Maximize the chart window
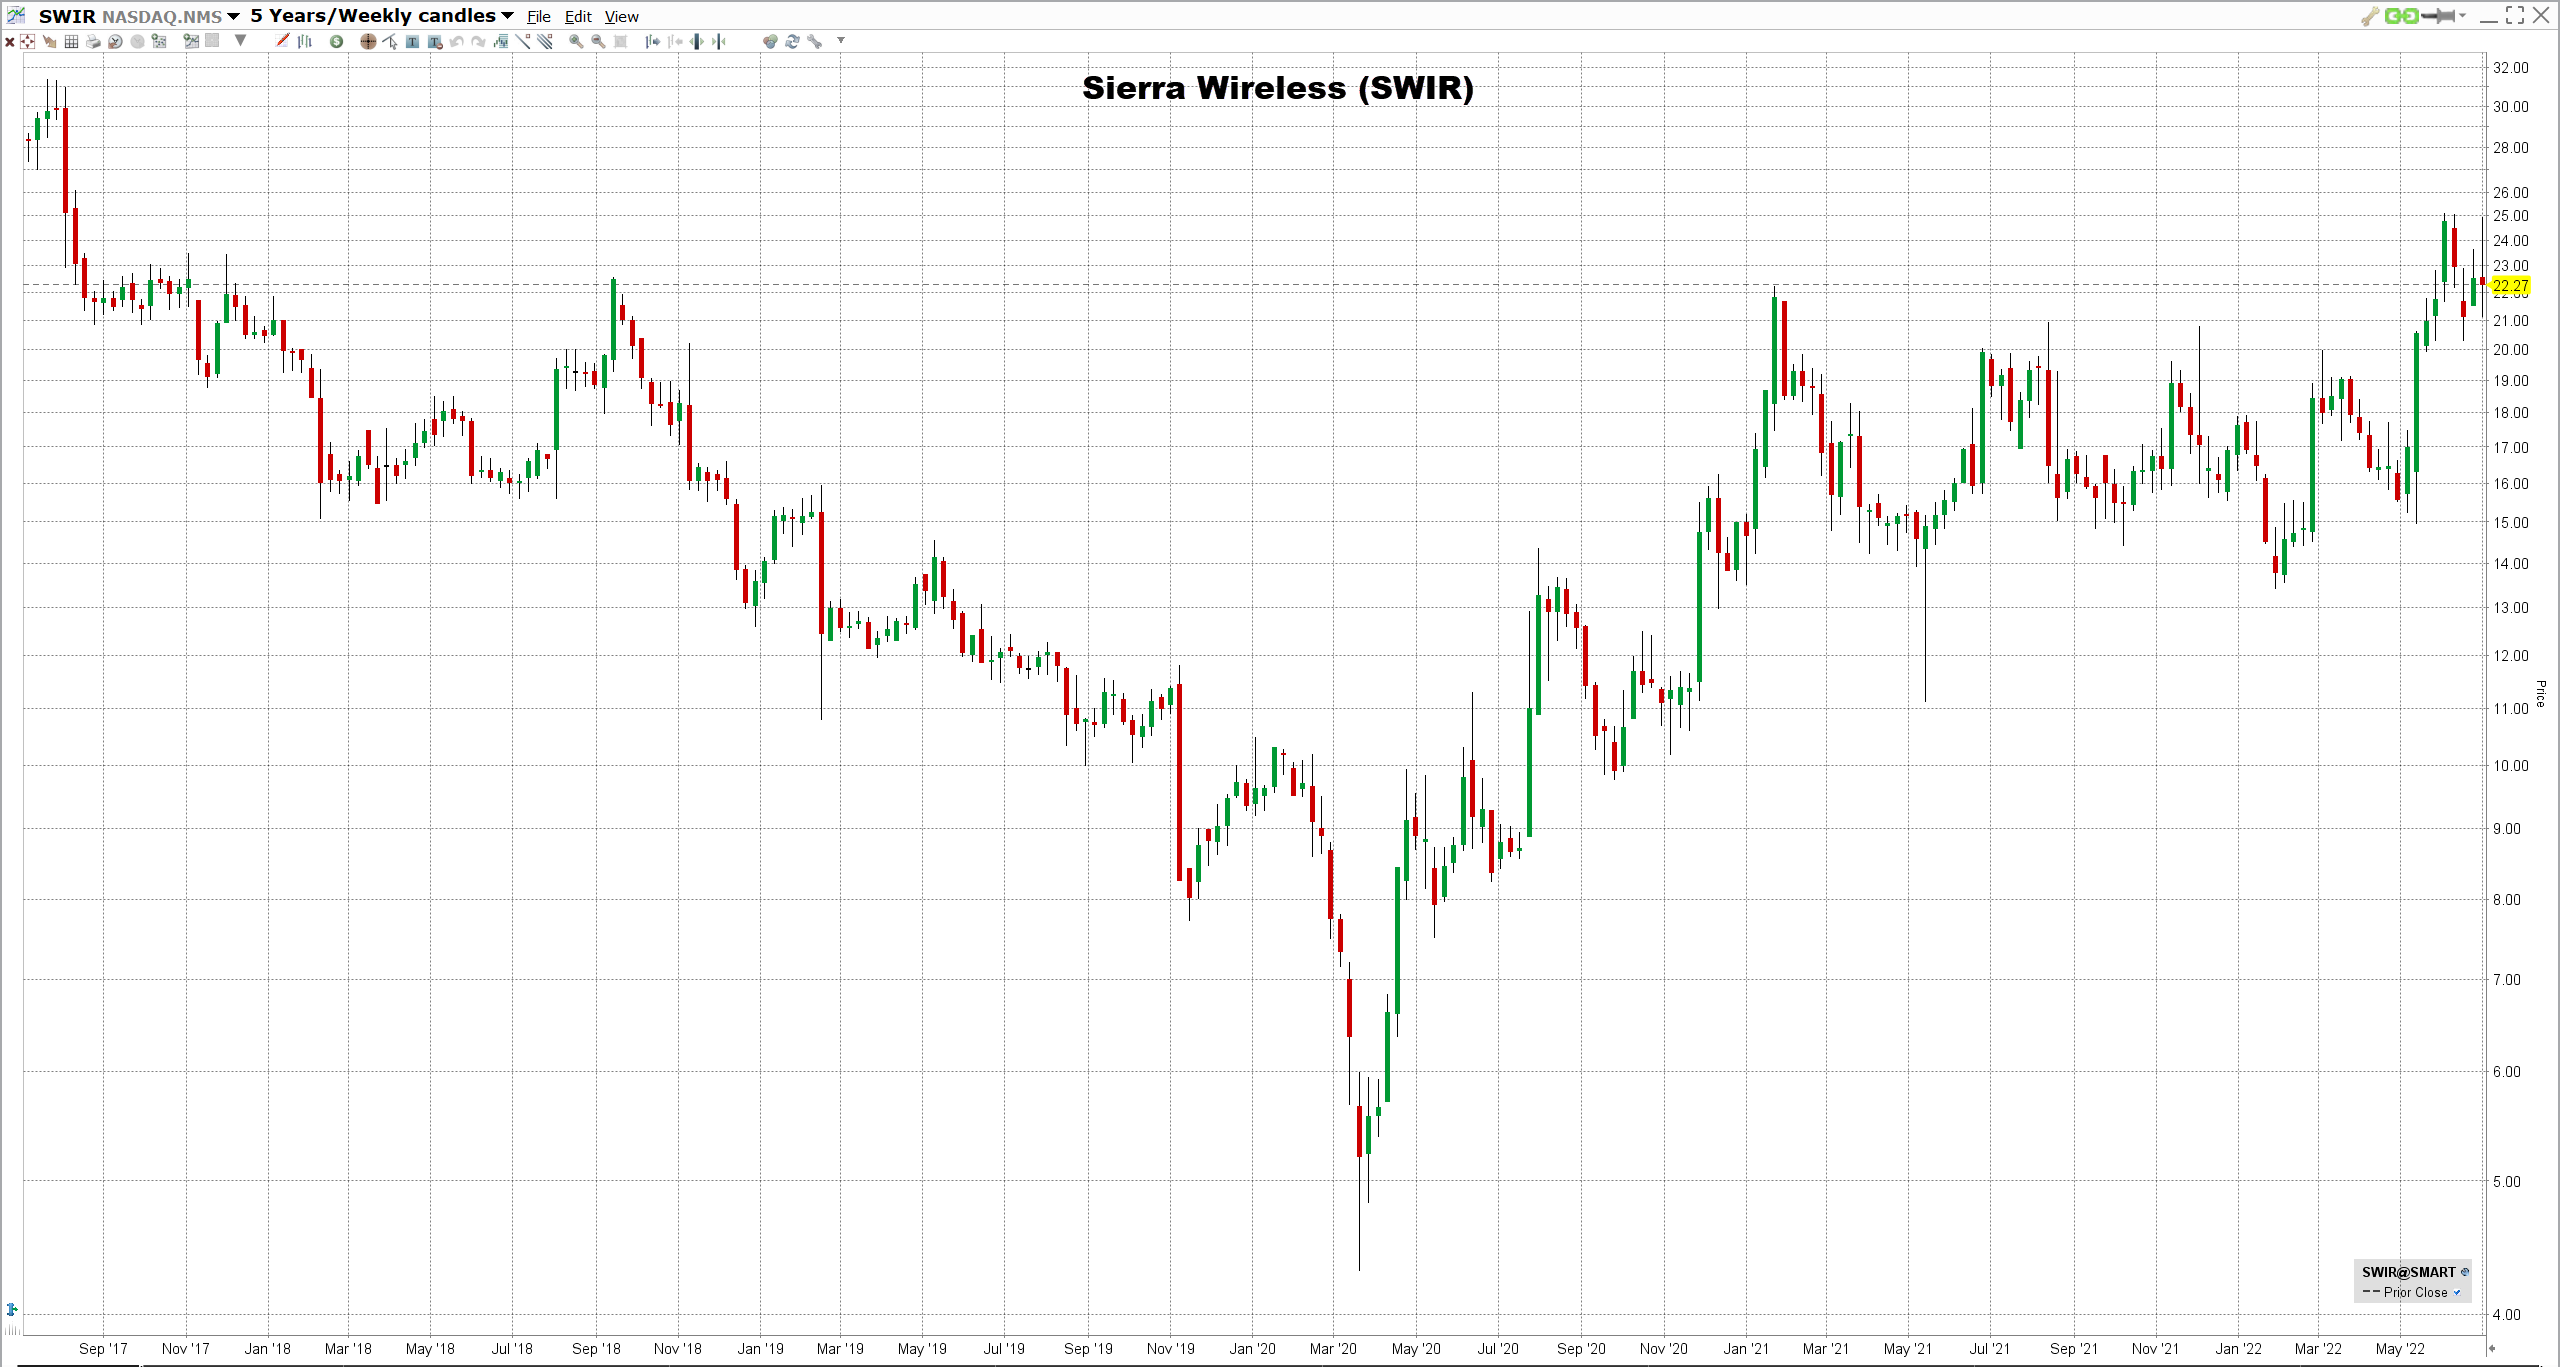The width and height of the screenshot is (2560, 1367). [x=2515, y=15]
